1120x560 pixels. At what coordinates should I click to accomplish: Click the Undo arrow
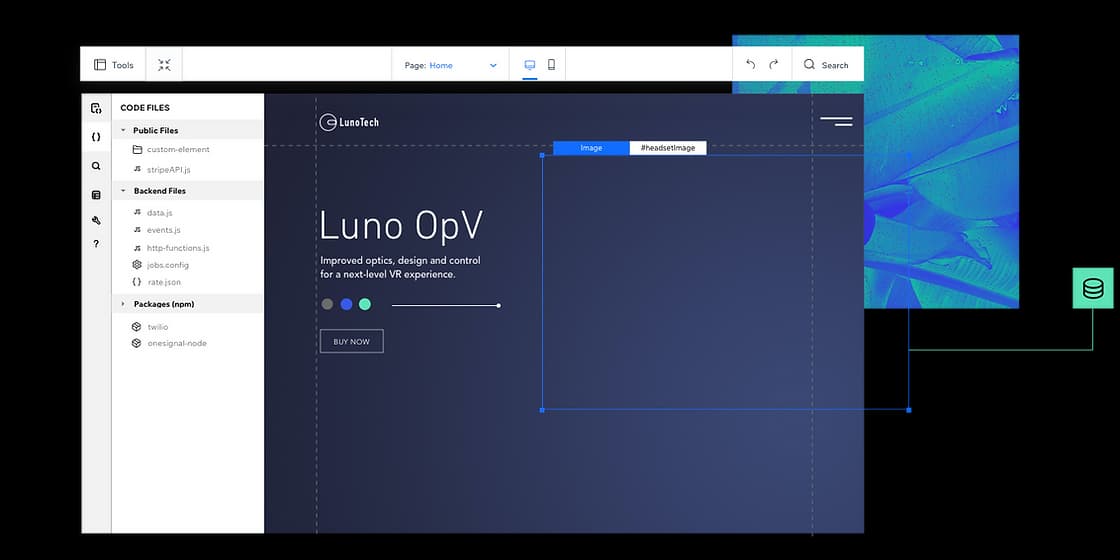[751, 65]
